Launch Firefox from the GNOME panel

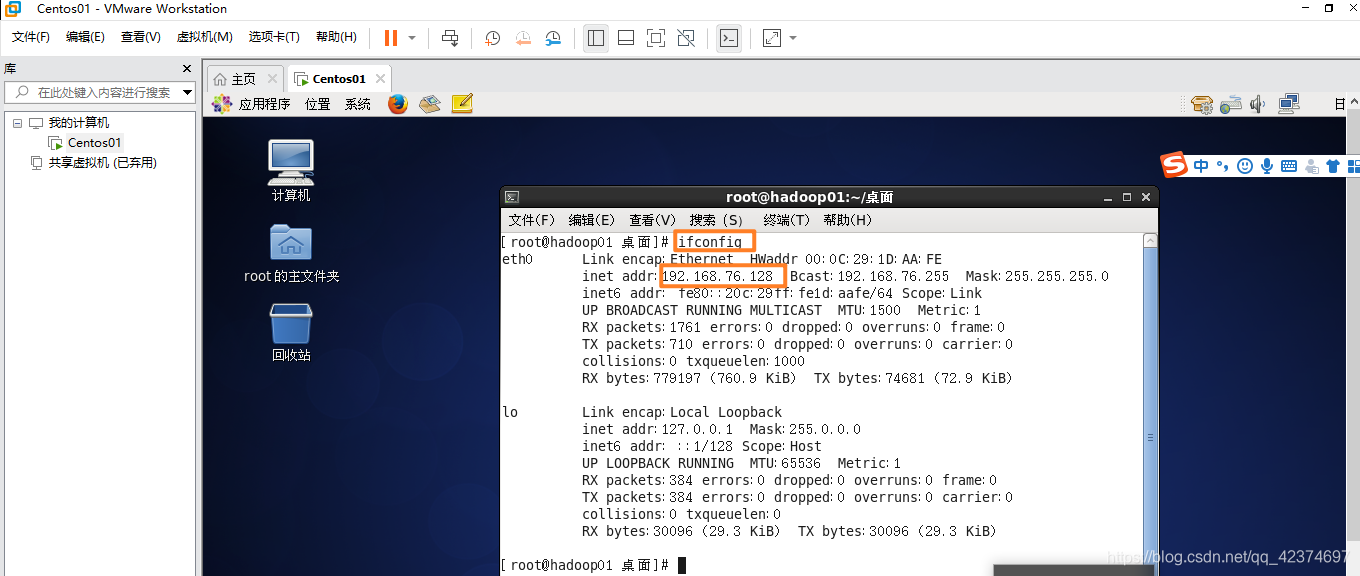coord(398,103)
